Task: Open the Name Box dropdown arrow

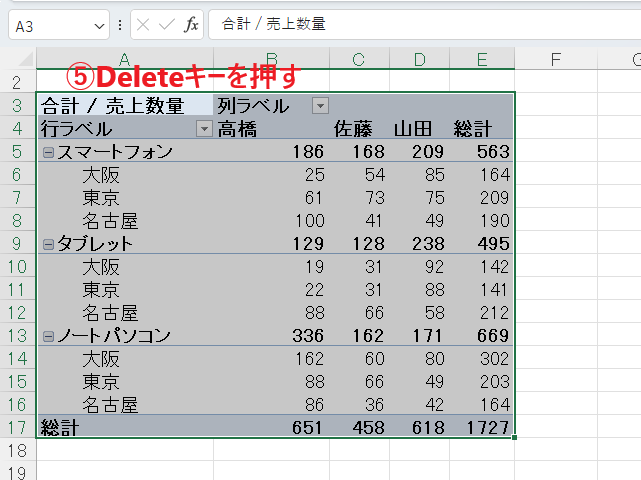Action: (99, 27)
